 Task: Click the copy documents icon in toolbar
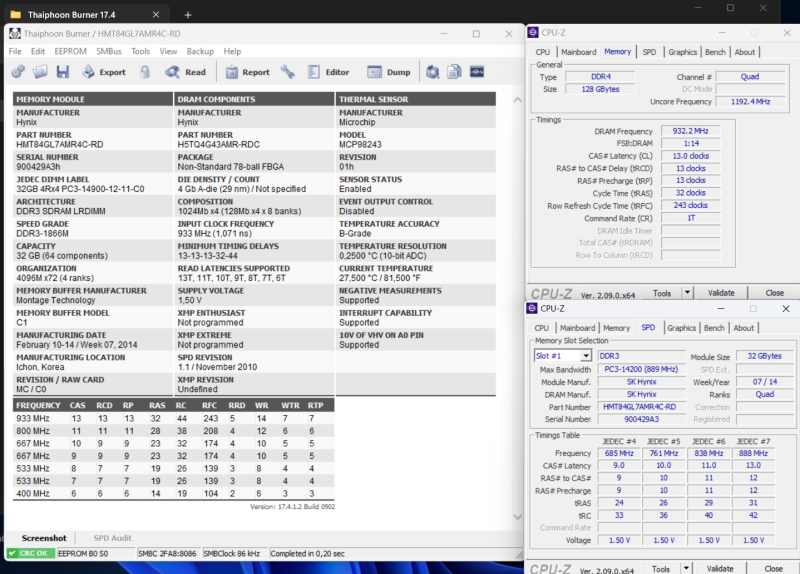[x=454, y=72]
